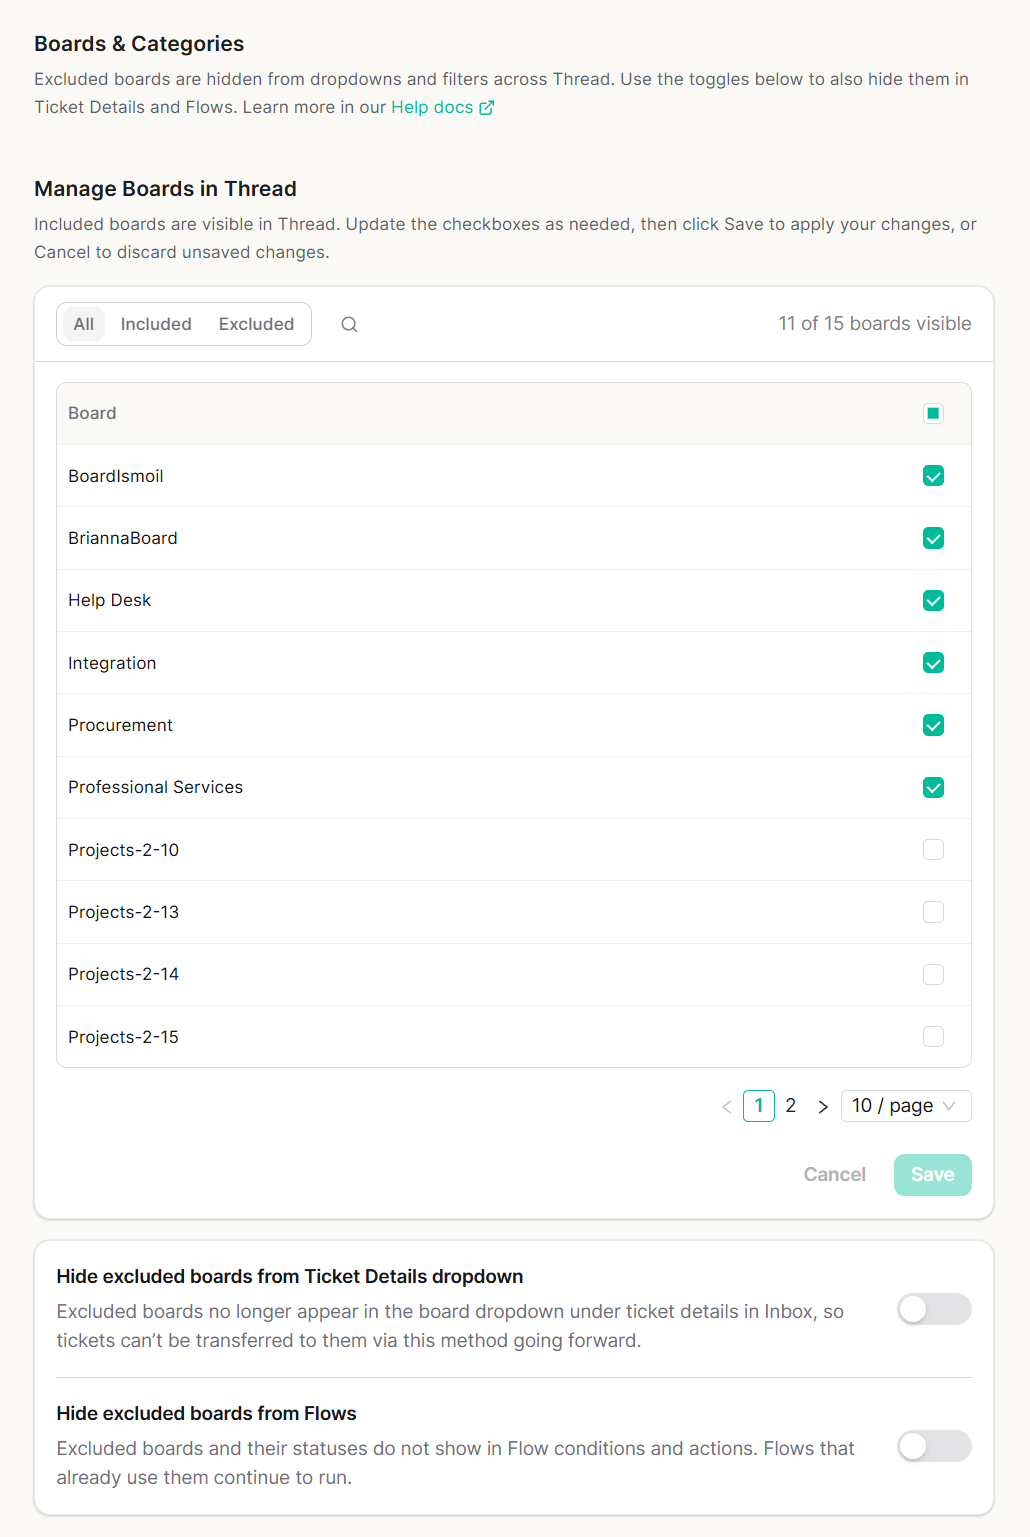Uncheck the BoardIsmoil board checkbox
This screenshot has width=1030, height=1537.
pyautogui.click(x=933, y=476)
